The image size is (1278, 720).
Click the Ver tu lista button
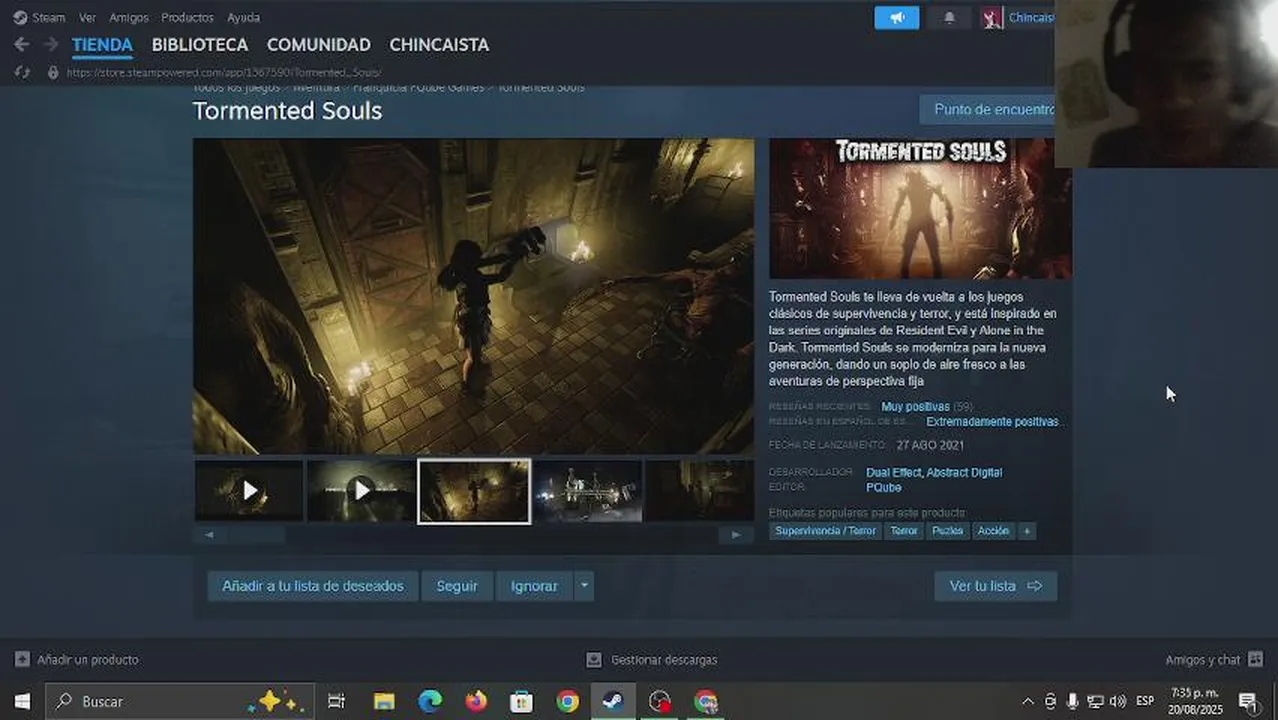pyautogui.click(x=995, y=586)
